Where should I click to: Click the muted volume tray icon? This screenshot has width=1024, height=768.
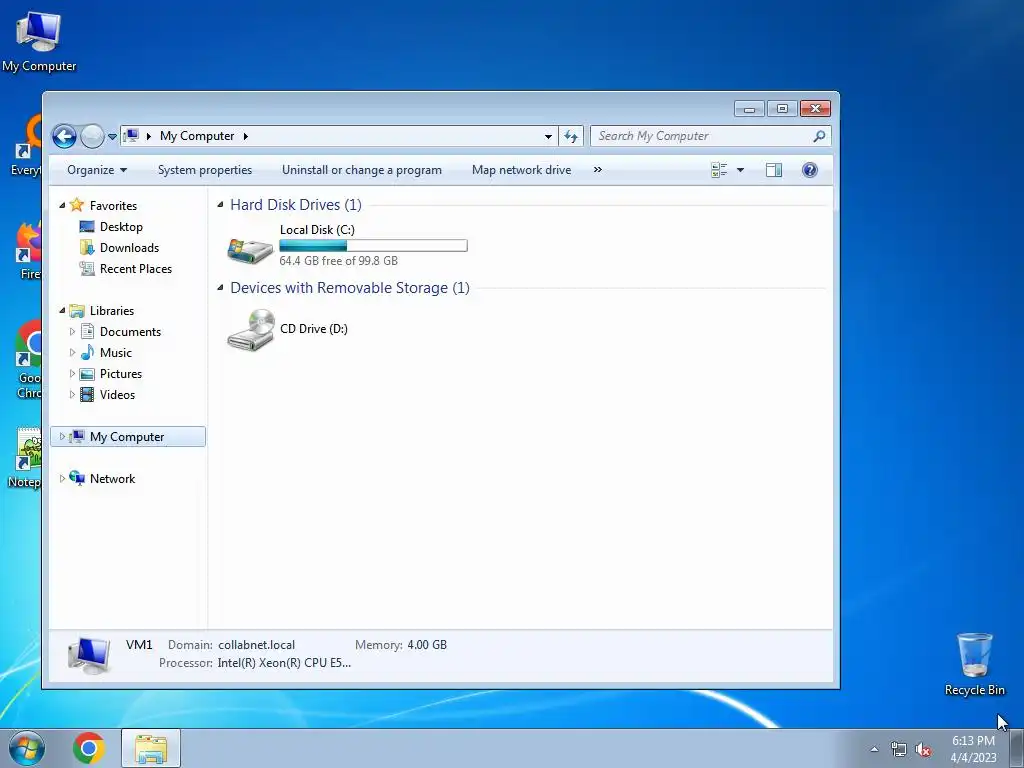[x=923, y=750]
